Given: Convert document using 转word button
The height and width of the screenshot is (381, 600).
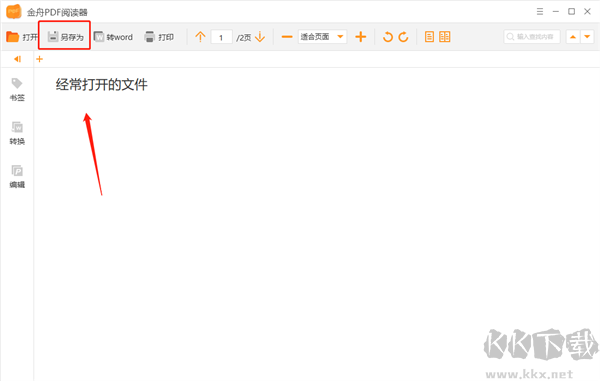Looking at the screenshot, I should pos(113,37).
